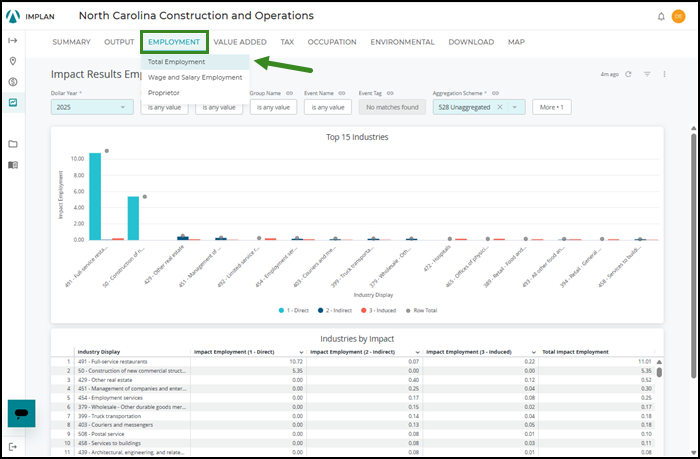Select the 454 - Employment services row
This screenshot has width=700, height=459.
[353, 398]
